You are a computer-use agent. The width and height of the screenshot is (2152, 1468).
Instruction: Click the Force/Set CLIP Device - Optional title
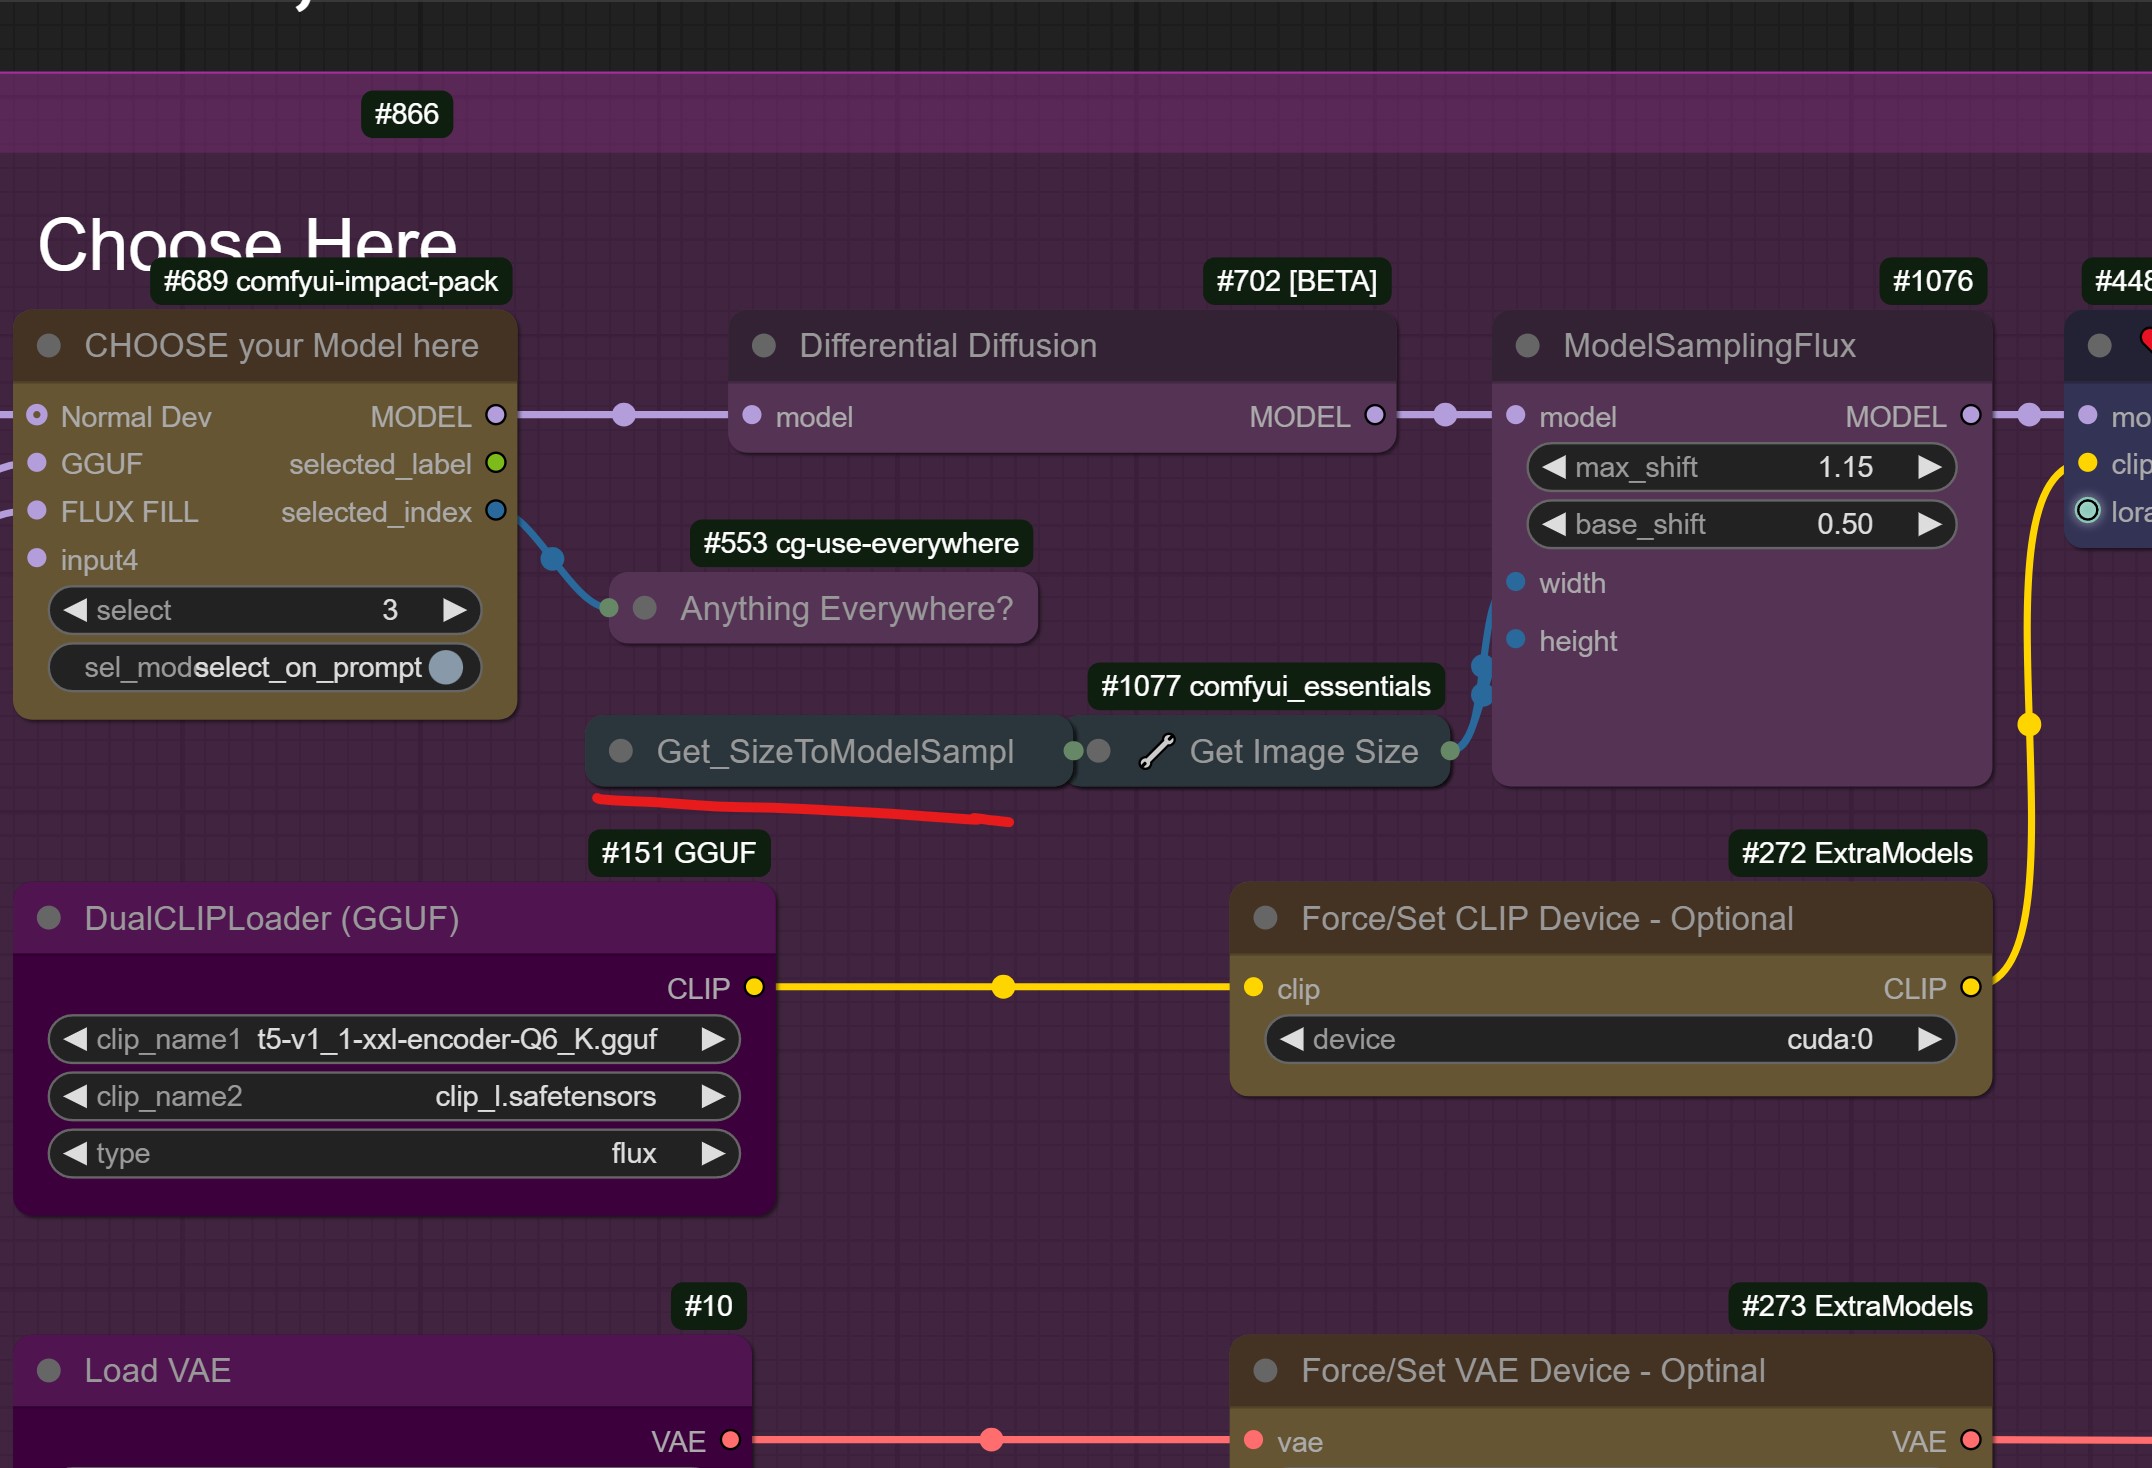pyautogui.click(x=1546, y=918)
